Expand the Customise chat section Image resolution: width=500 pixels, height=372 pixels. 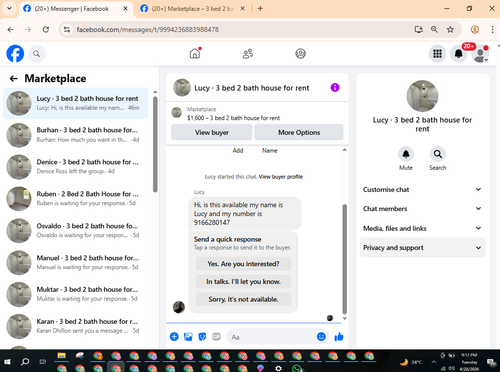point(422,189)
